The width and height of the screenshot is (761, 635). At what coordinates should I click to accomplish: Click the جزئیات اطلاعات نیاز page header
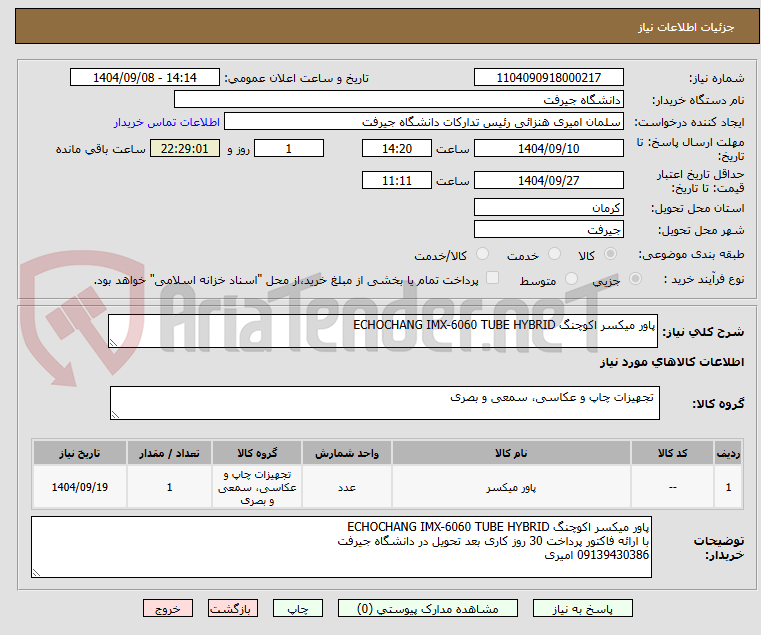(685, 27)
